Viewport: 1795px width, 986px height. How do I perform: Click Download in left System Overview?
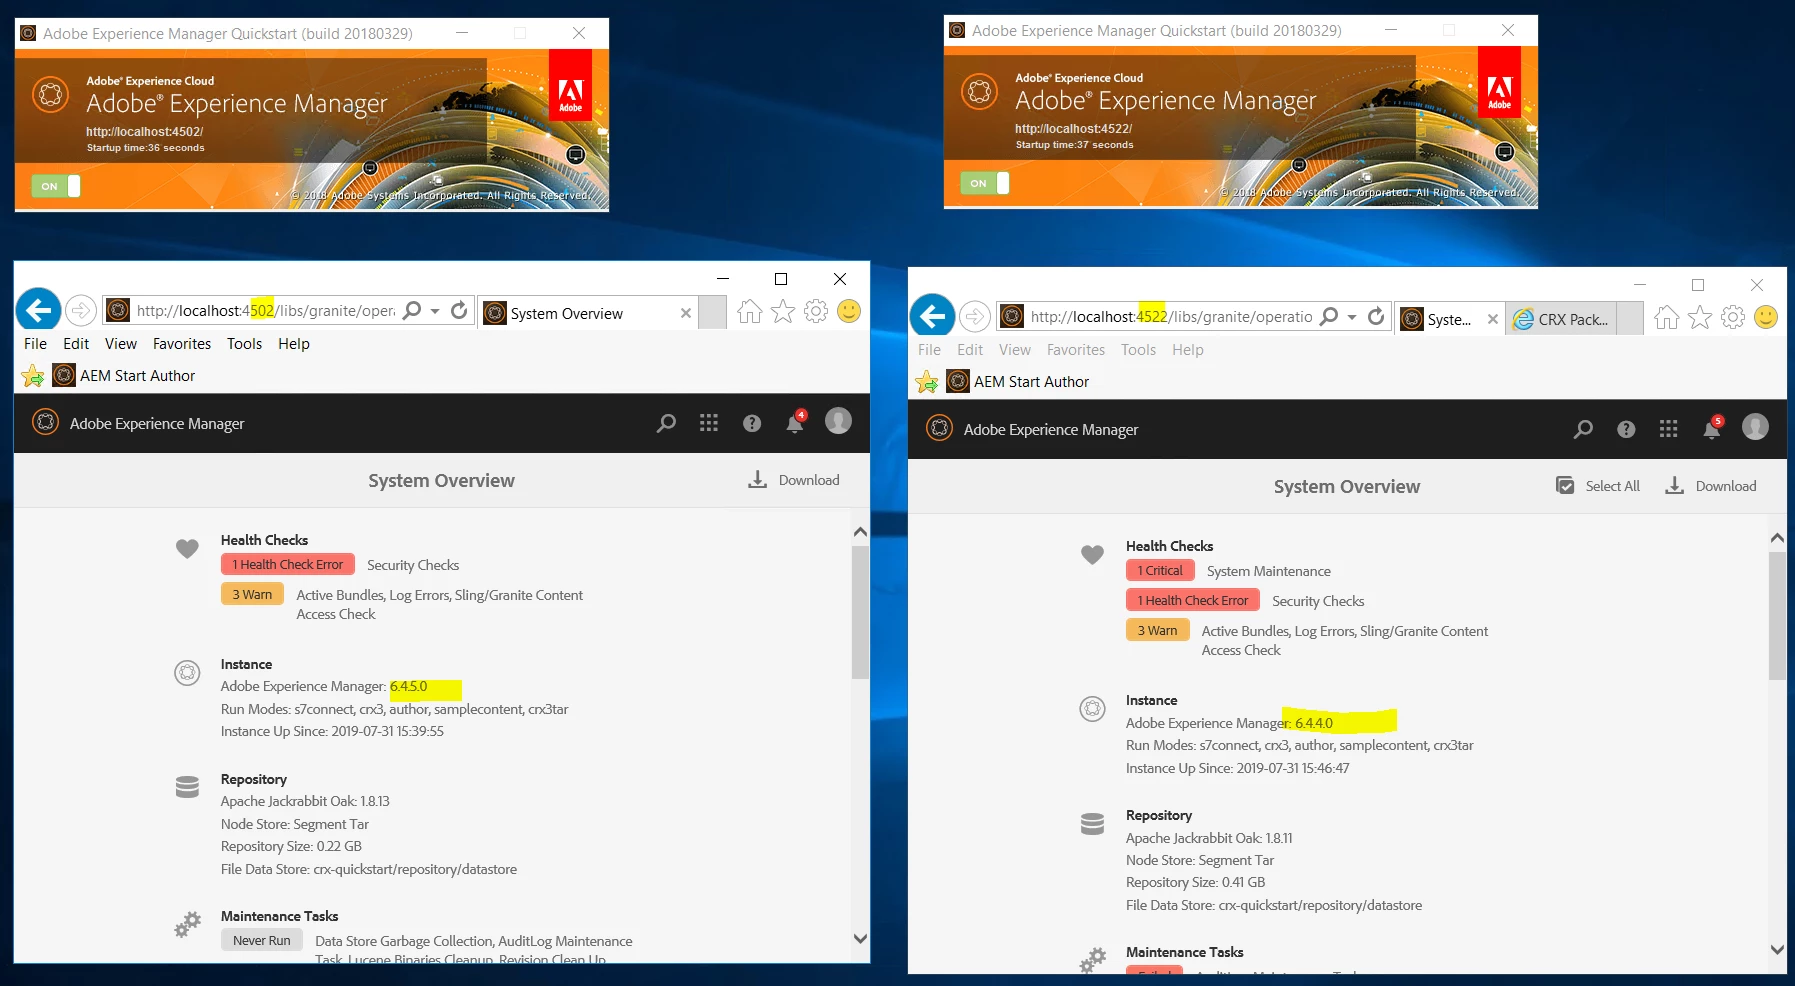point(794,480)
